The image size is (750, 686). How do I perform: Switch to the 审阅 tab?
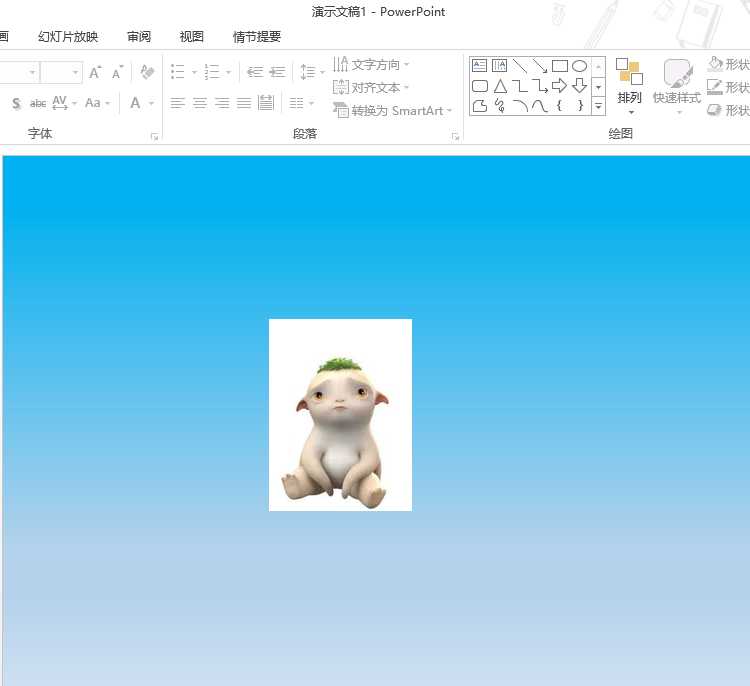click(139, 37)
